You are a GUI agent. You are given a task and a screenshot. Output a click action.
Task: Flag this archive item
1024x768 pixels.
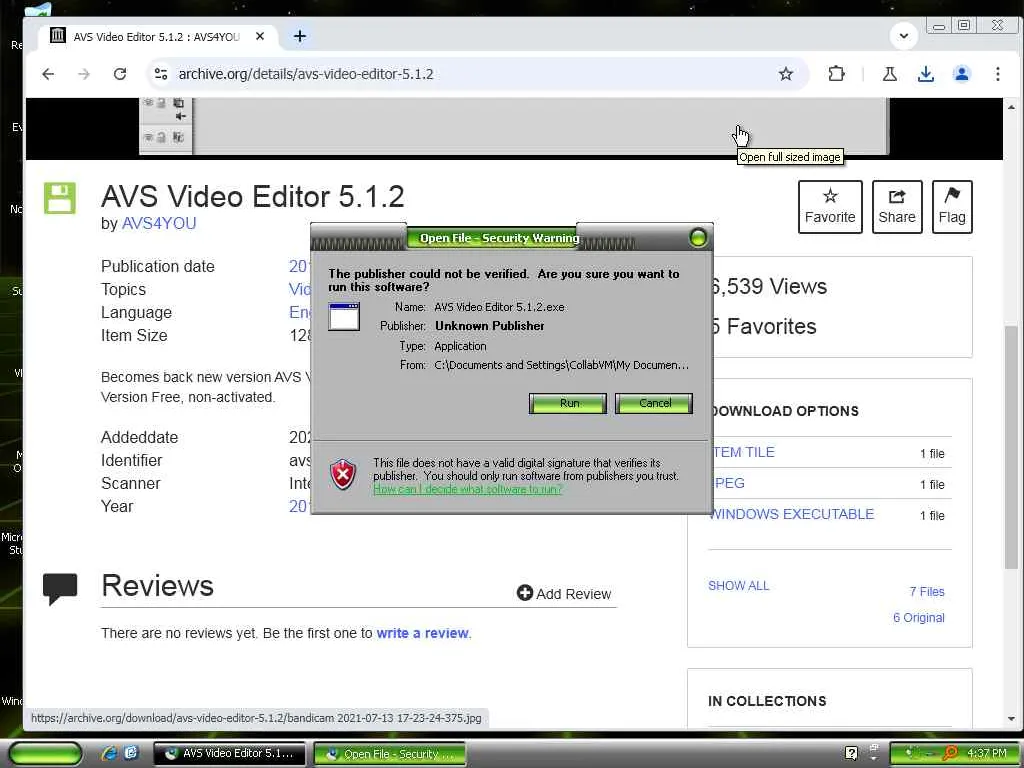[x=952, y=206]
